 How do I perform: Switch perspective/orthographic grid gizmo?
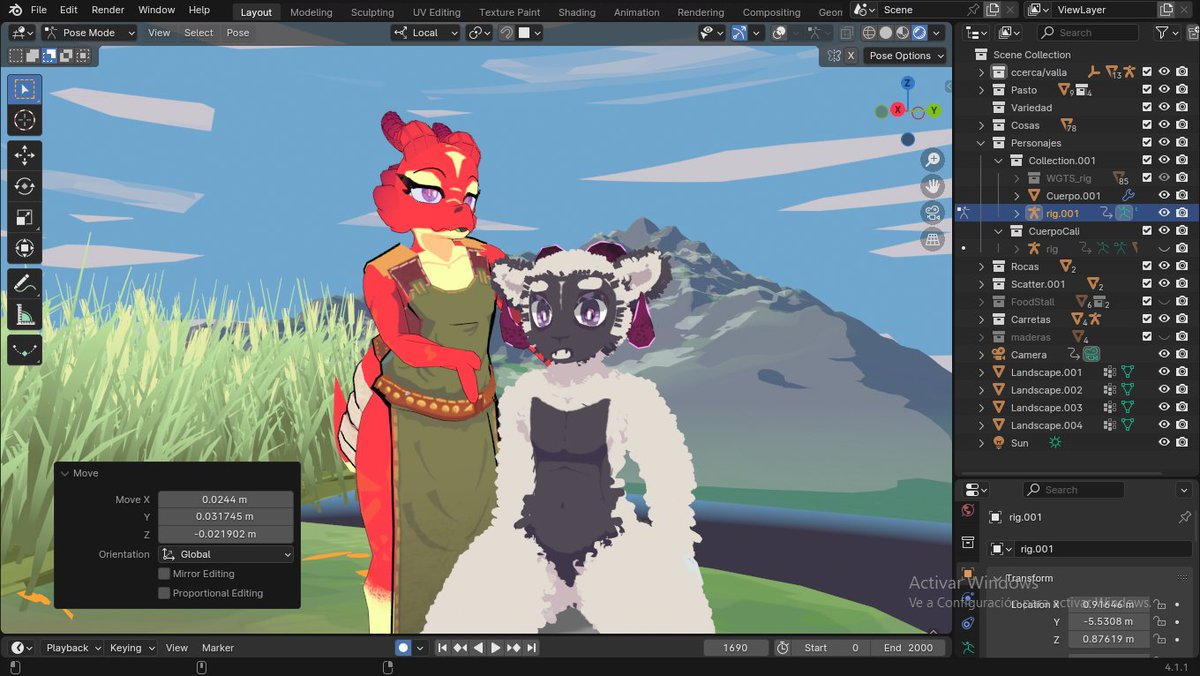pyautogui.click(x=932, y=239)
